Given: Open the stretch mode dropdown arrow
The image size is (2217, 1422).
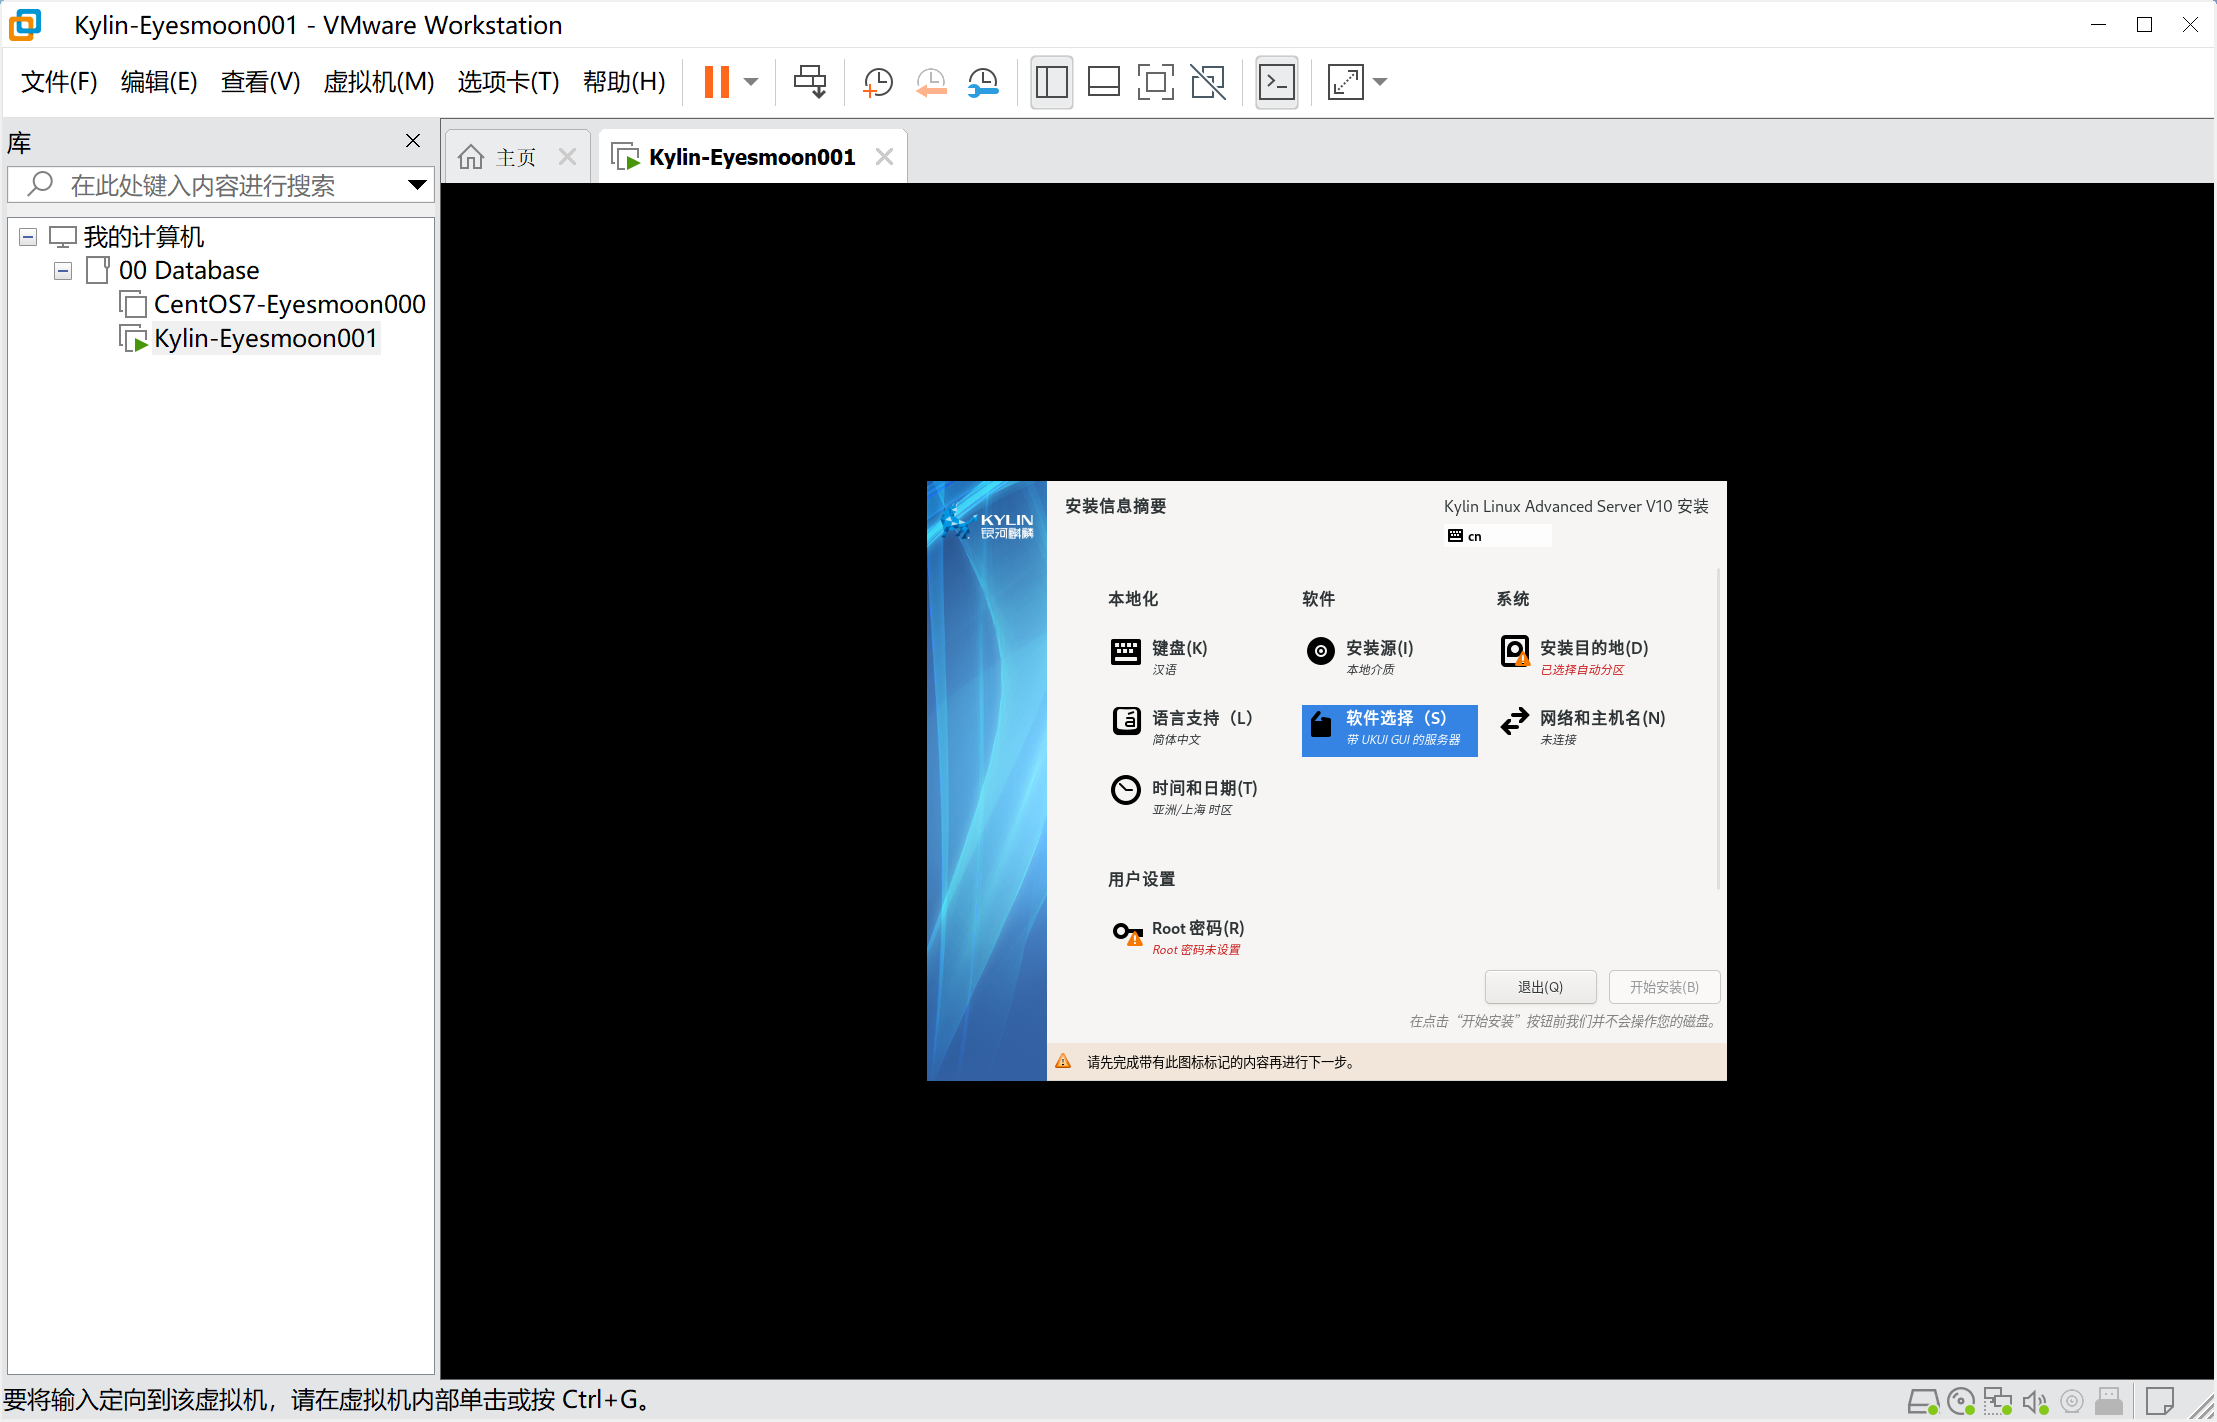Looking at the screenshot, I should [1380, 82].
